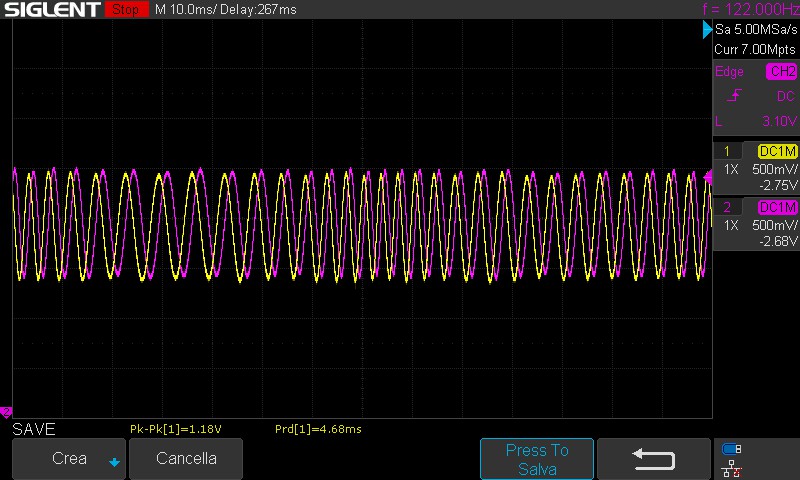This screenshot has height=480, width=800.
Task: Select the SAVE menu title
Action: (x=34, y=429)
